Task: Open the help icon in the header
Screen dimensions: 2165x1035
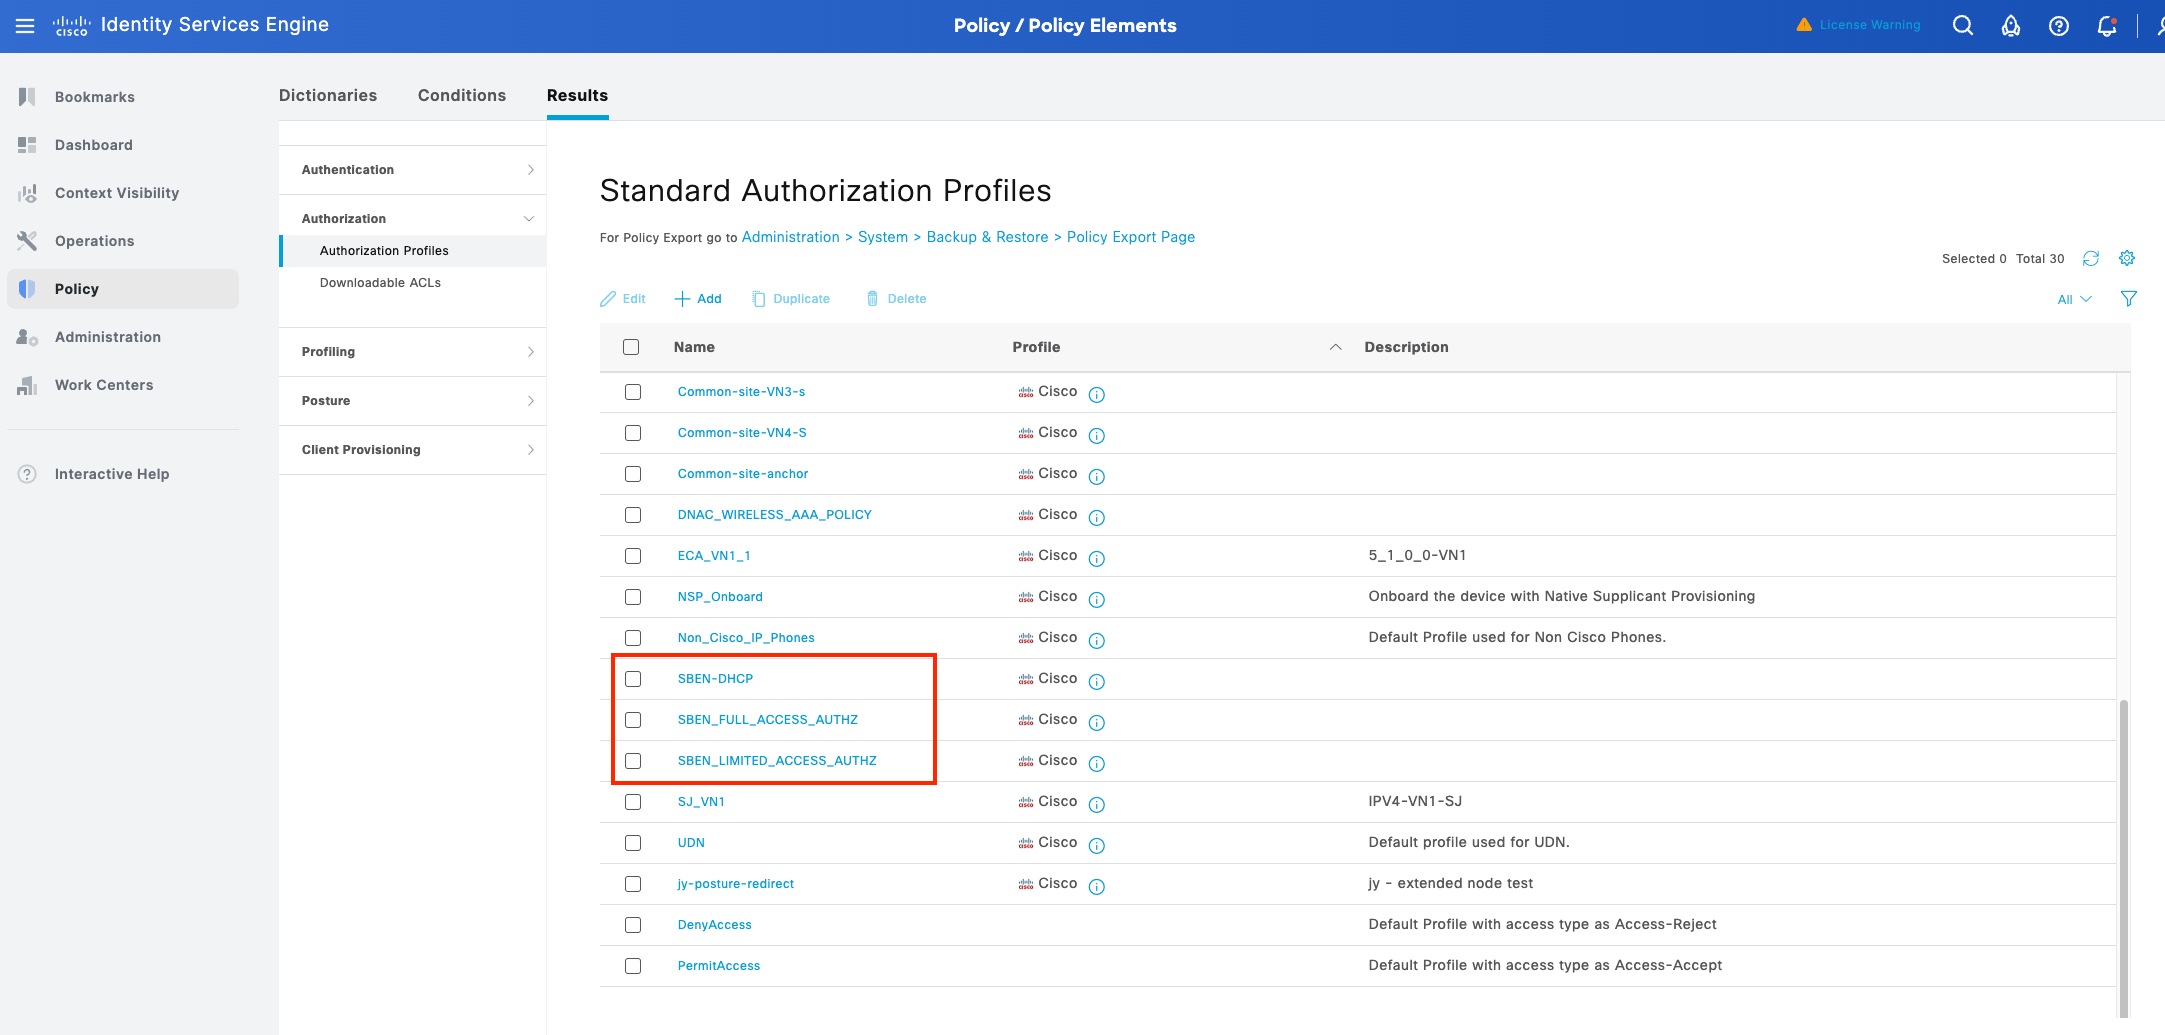Action: (x=2059, y=25)
